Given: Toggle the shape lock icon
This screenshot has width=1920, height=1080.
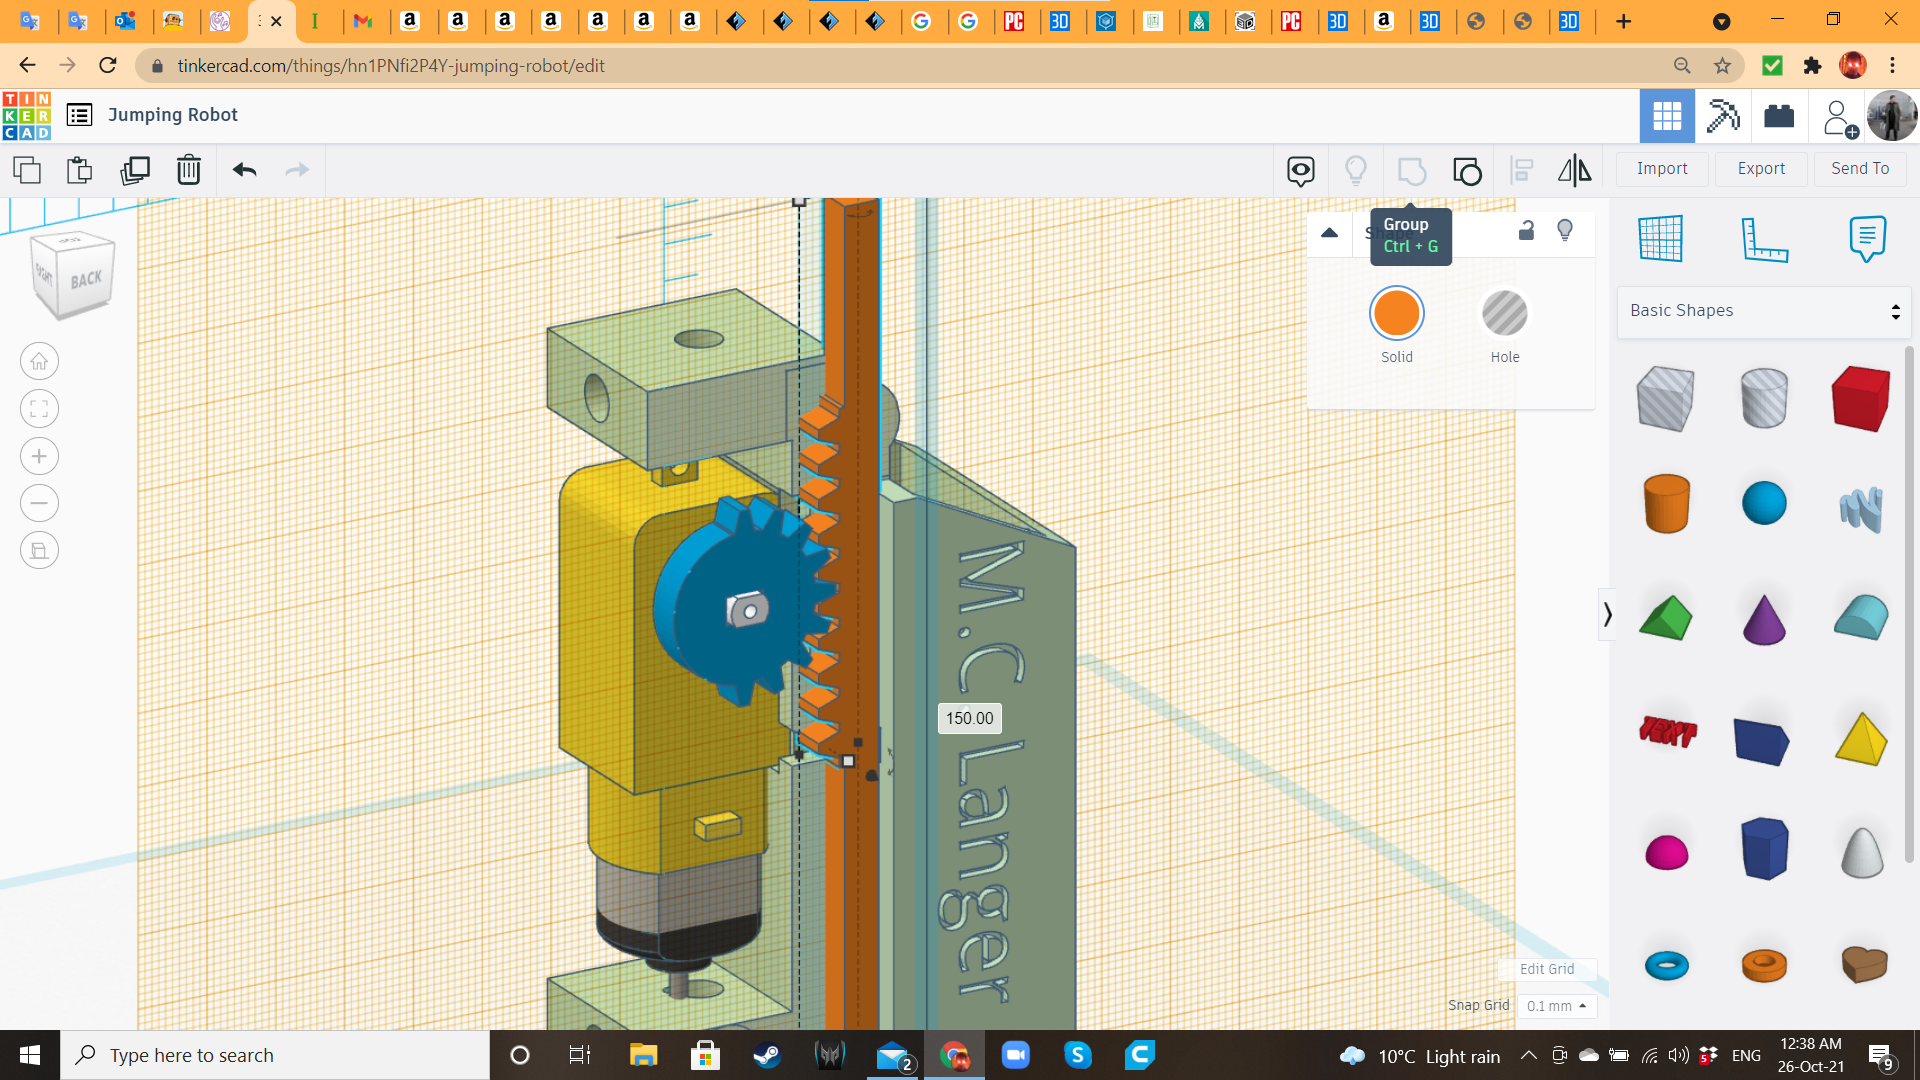Looking at the screenshot, I should [x=1526, y=231].
